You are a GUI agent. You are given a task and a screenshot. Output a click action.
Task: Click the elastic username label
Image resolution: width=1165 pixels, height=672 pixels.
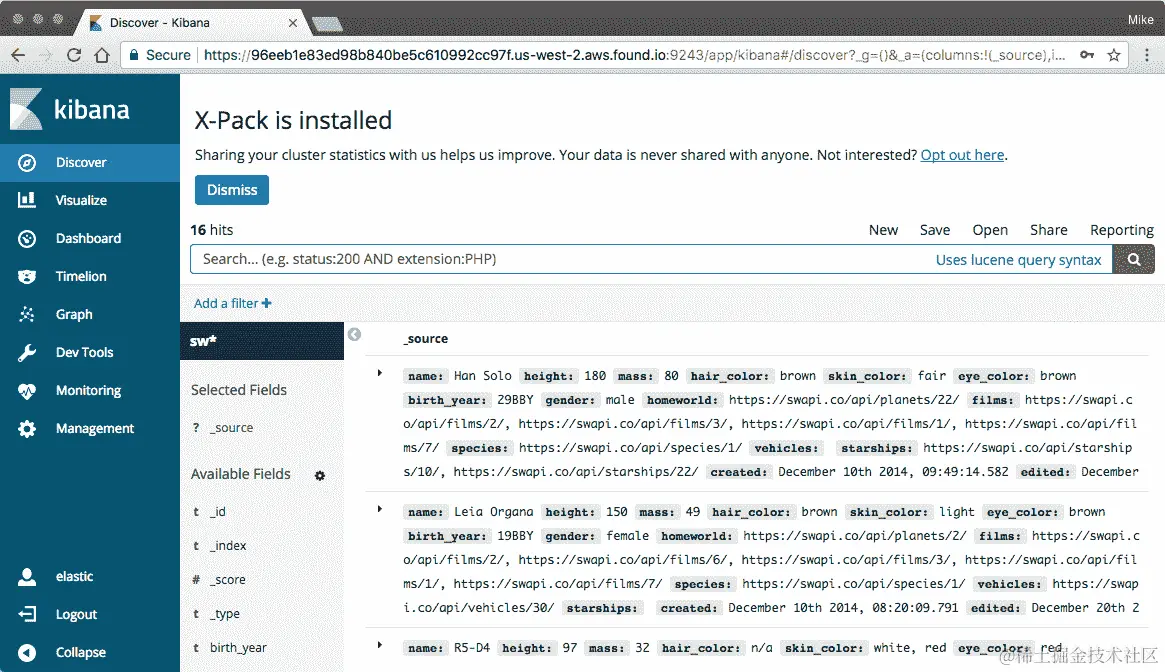click(74, 577)
